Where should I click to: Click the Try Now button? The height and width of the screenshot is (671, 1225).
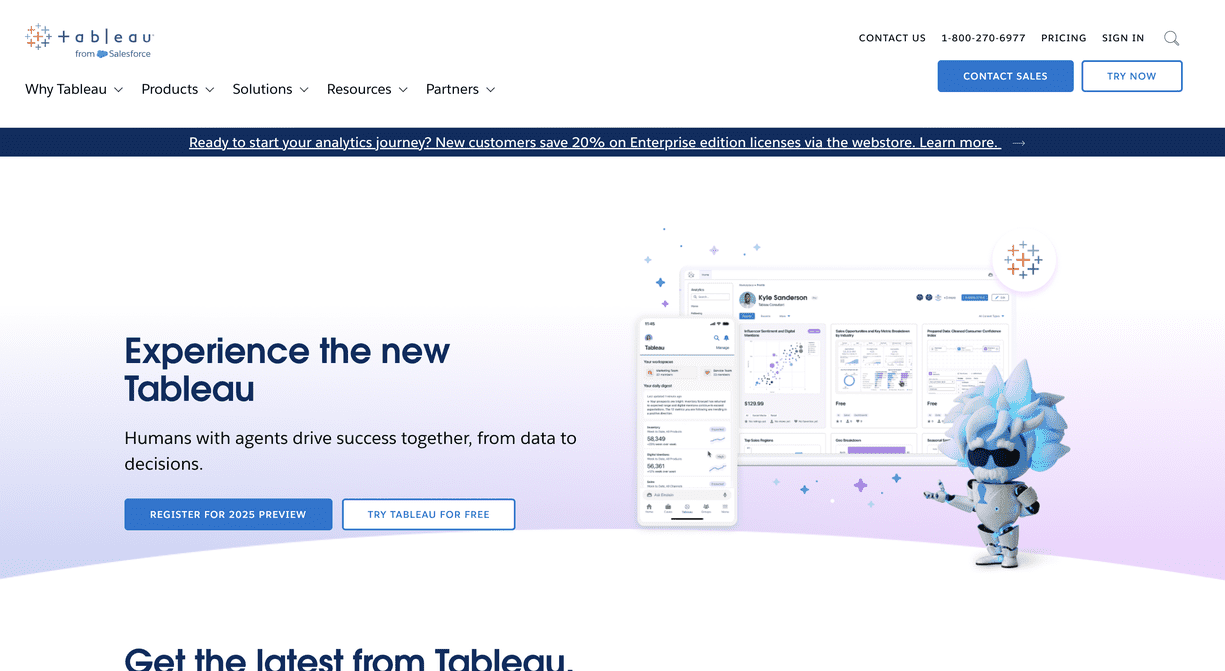pos(1131,76)
